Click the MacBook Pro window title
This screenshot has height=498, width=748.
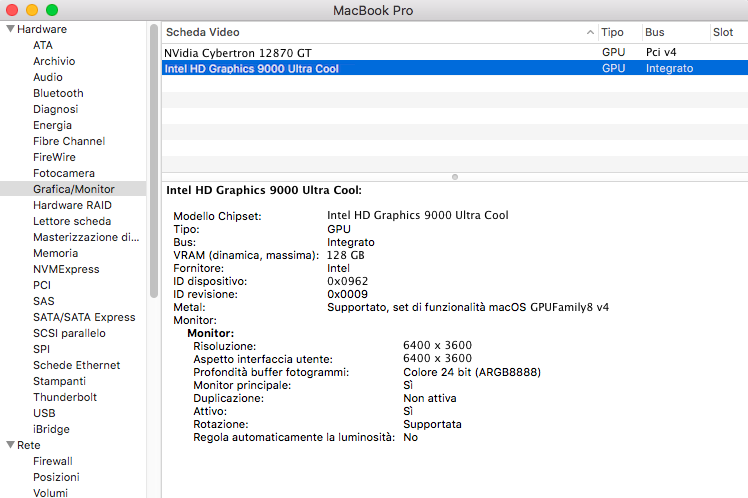coord(373,10)
